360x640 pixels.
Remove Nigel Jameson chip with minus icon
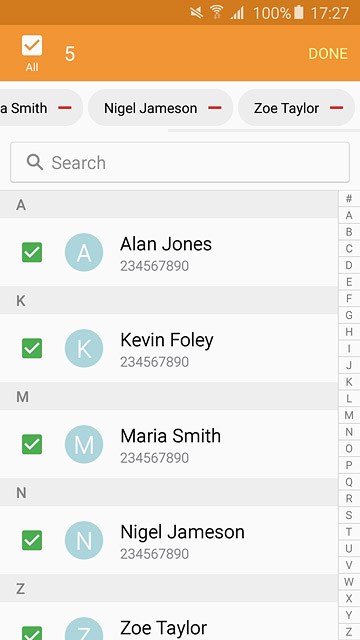pos(215,108)
